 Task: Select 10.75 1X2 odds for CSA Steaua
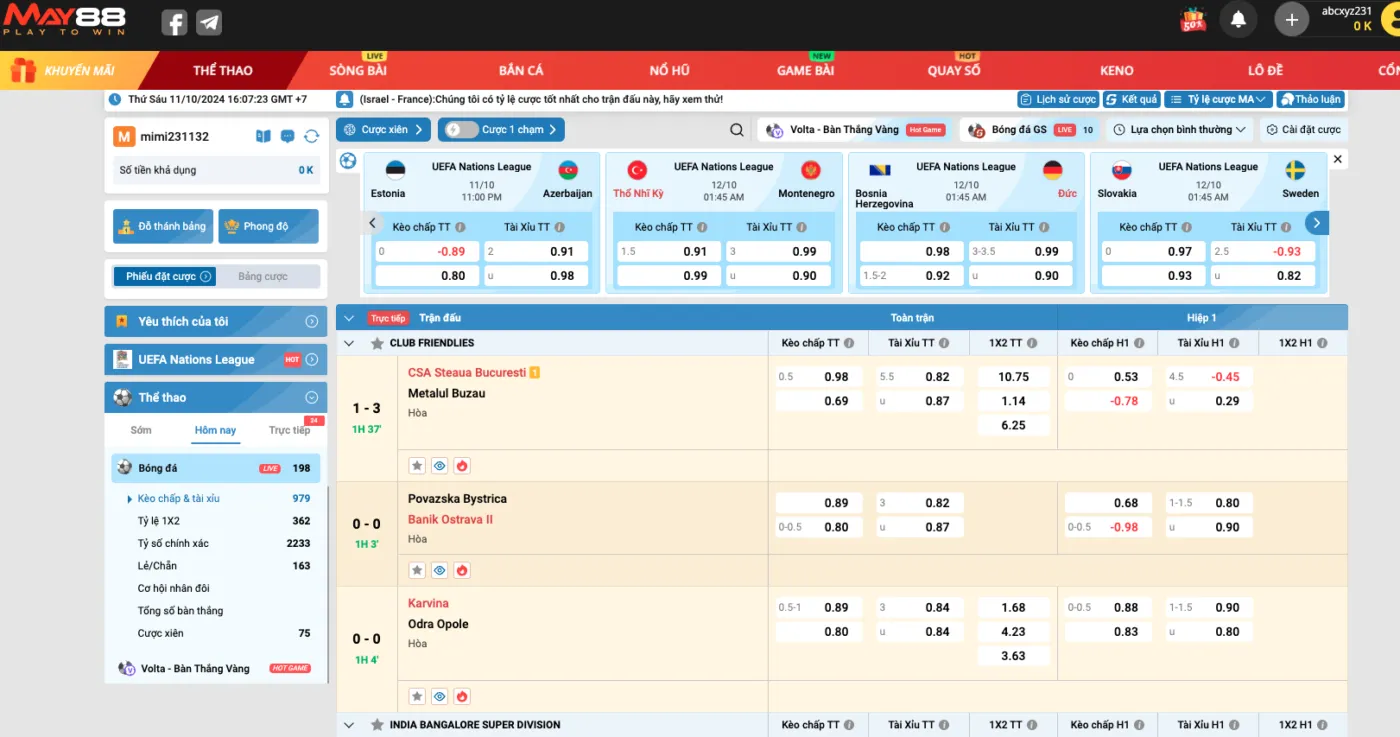coord(1013,377)
